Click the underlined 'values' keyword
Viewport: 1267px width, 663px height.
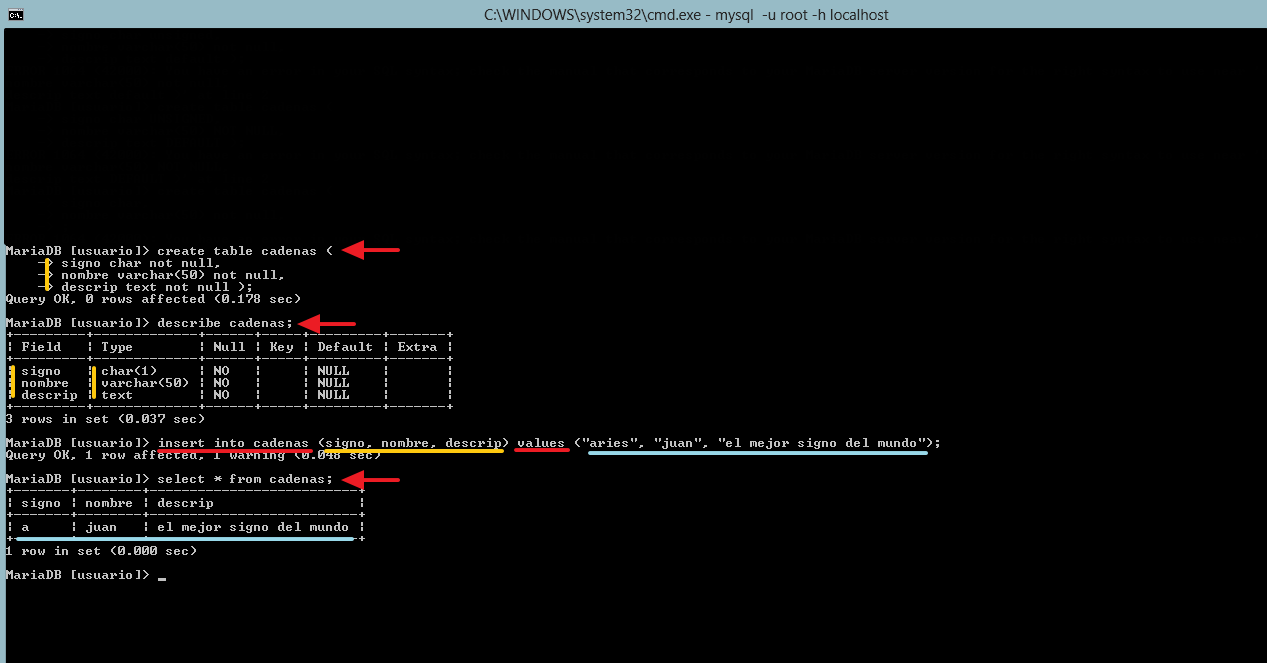coord(541,443)
